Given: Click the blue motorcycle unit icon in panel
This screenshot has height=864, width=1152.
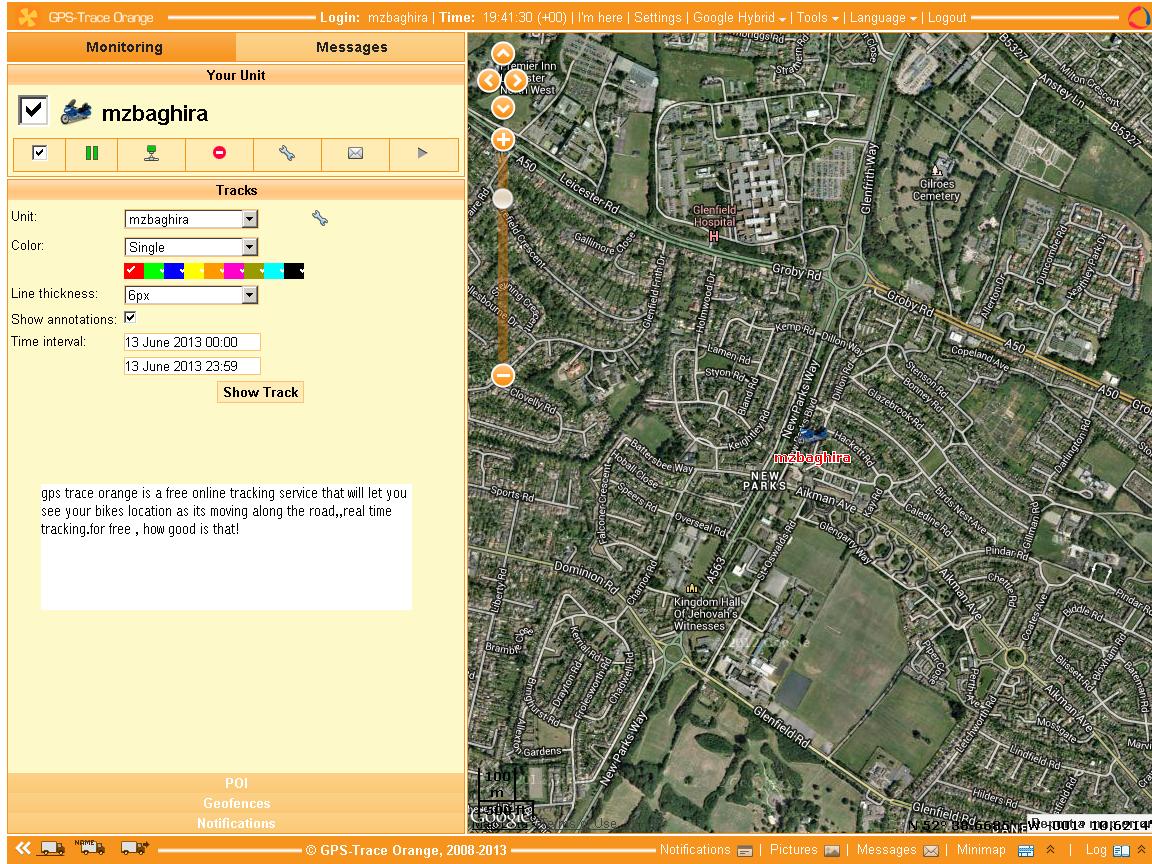Looking at the screenshot, I should [76, 112].
